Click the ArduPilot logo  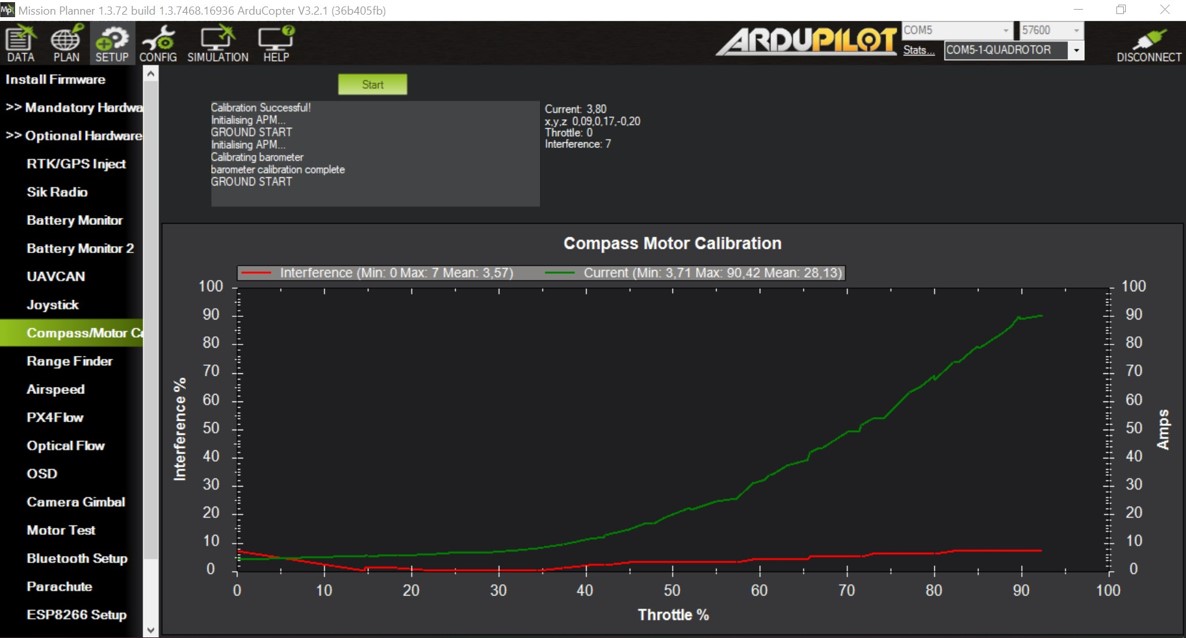[806, 41]
